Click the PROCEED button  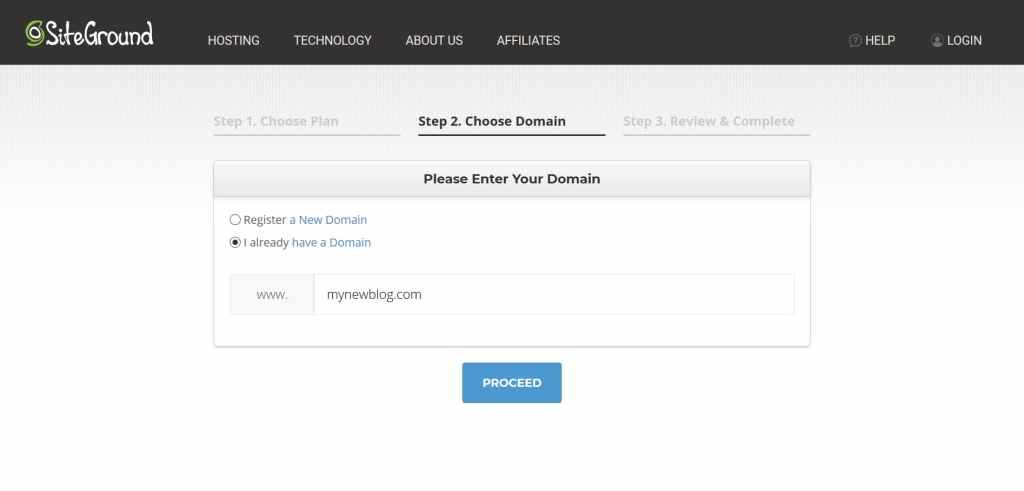coord(512,383)
